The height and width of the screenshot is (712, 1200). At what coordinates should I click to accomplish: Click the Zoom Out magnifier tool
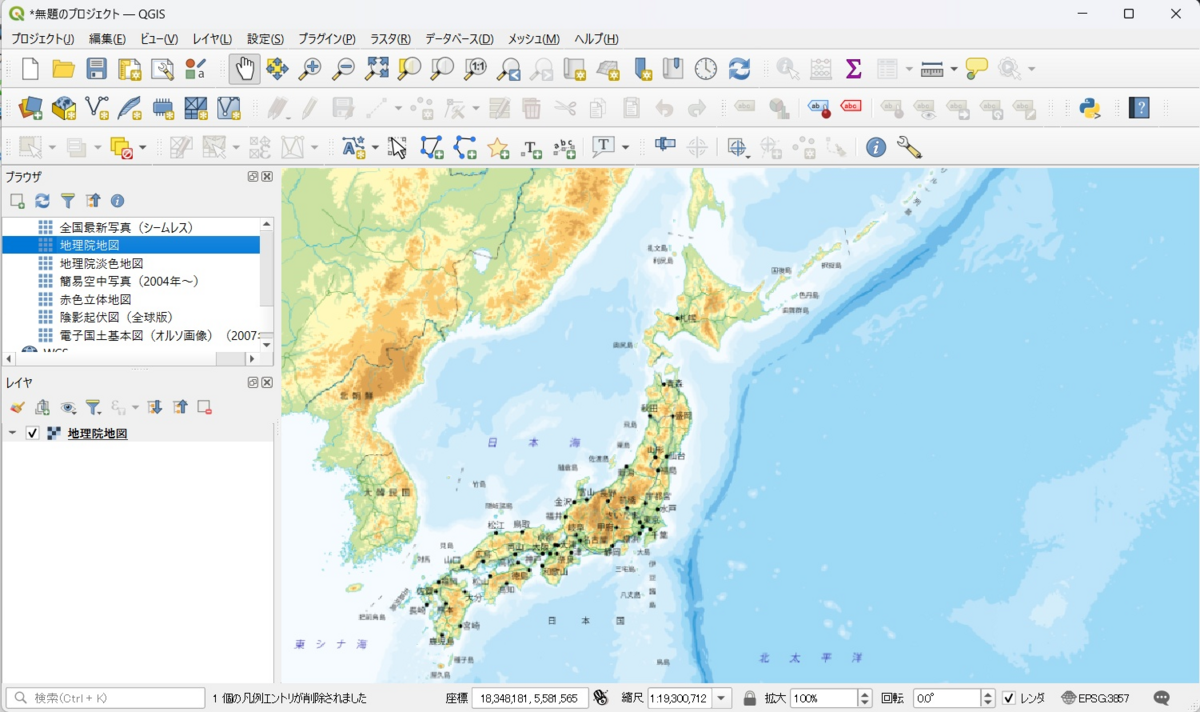coord(343,69)
